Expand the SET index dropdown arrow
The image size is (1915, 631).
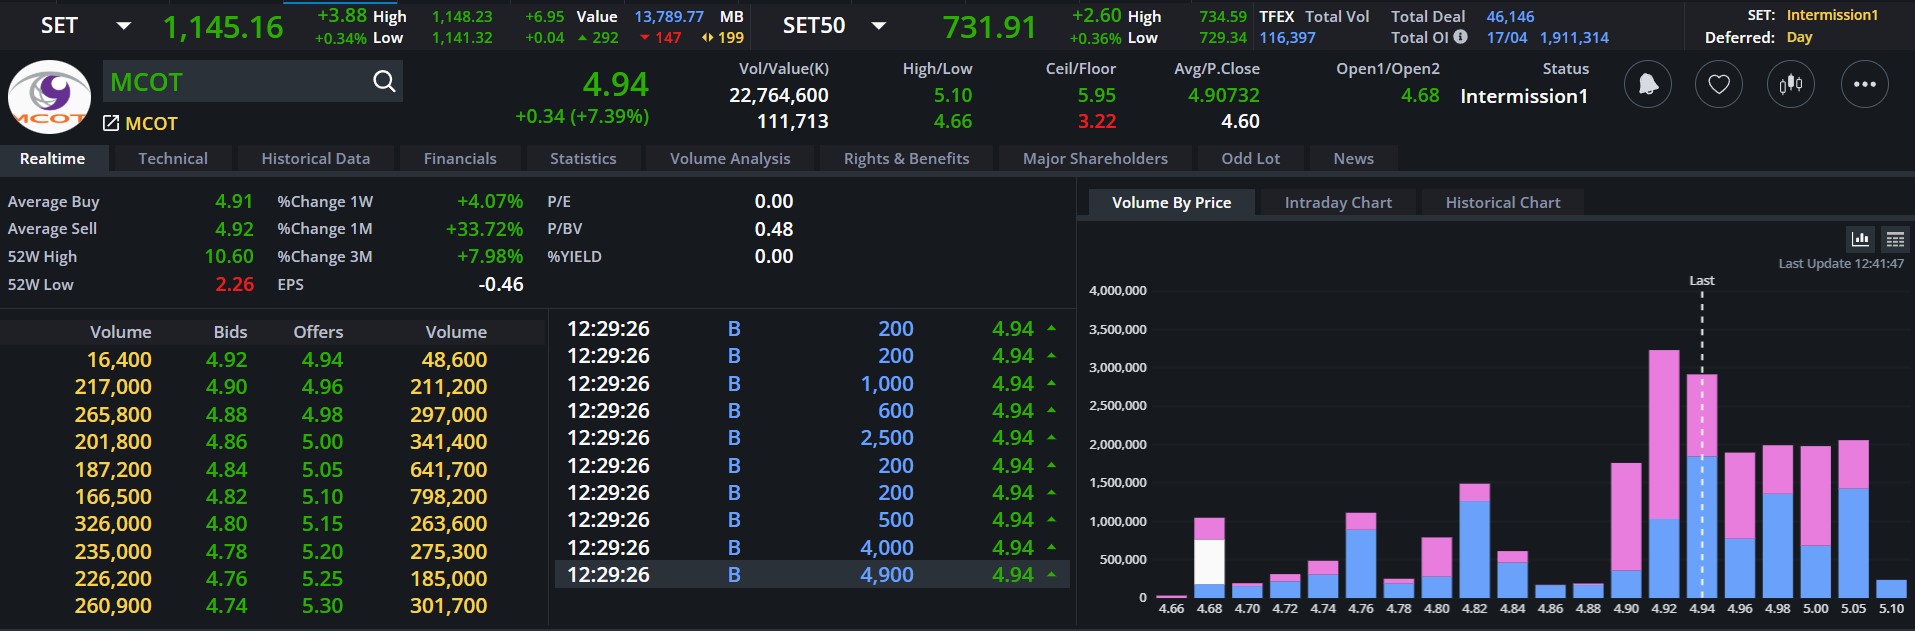coord(124,26)
